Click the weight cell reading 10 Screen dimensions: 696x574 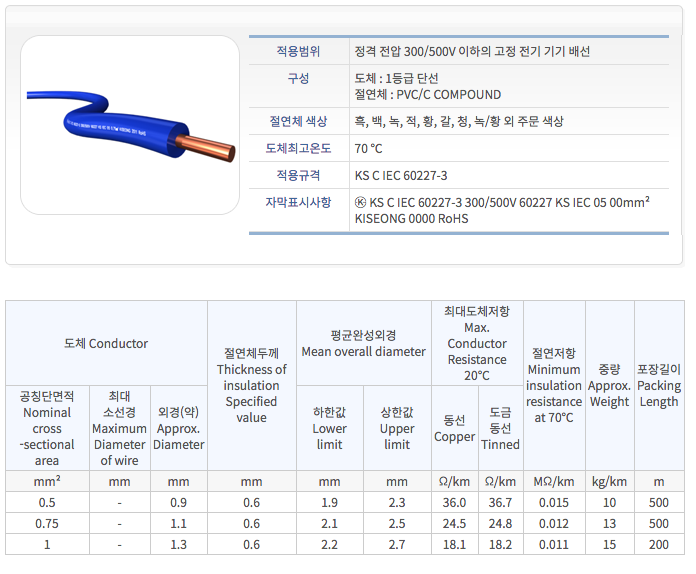coord(609,502)
